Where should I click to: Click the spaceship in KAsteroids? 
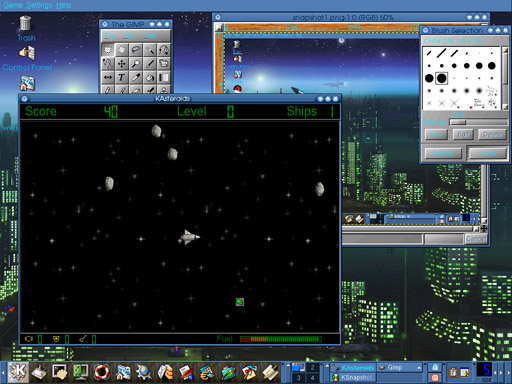pos(190,237)
